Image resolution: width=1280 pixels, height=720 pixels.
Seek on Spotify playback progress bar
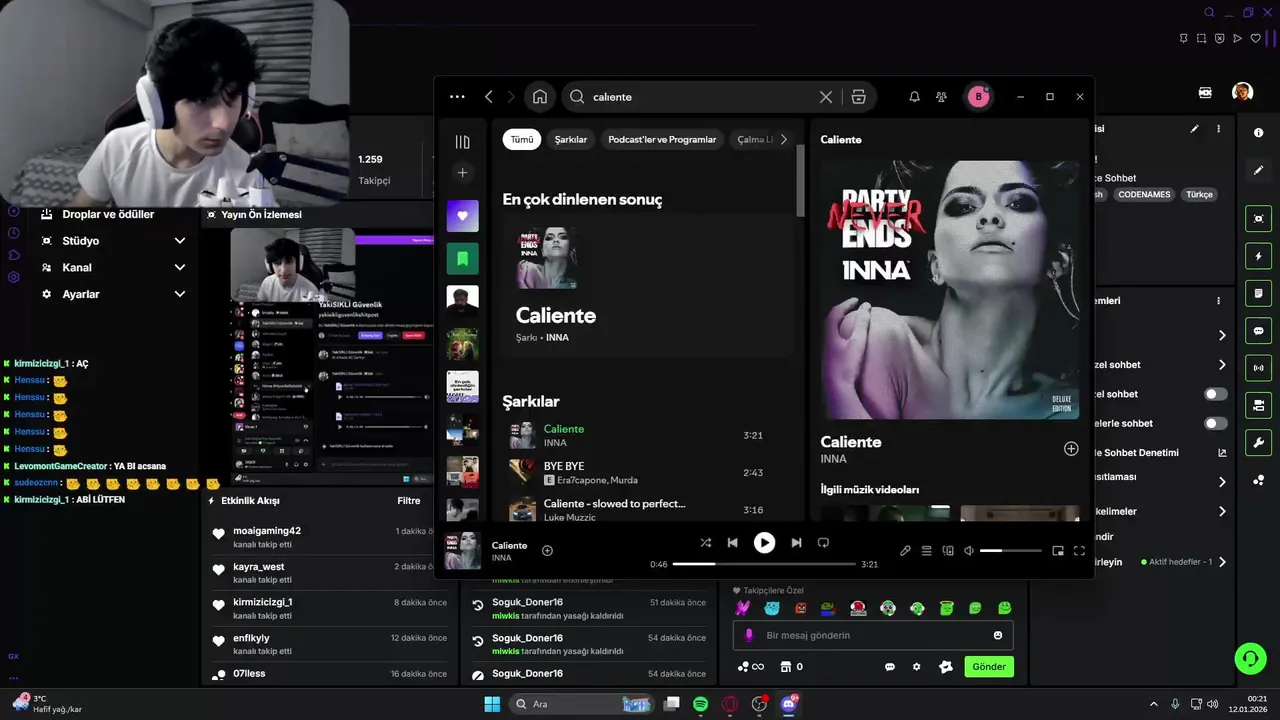pos(764,564)
